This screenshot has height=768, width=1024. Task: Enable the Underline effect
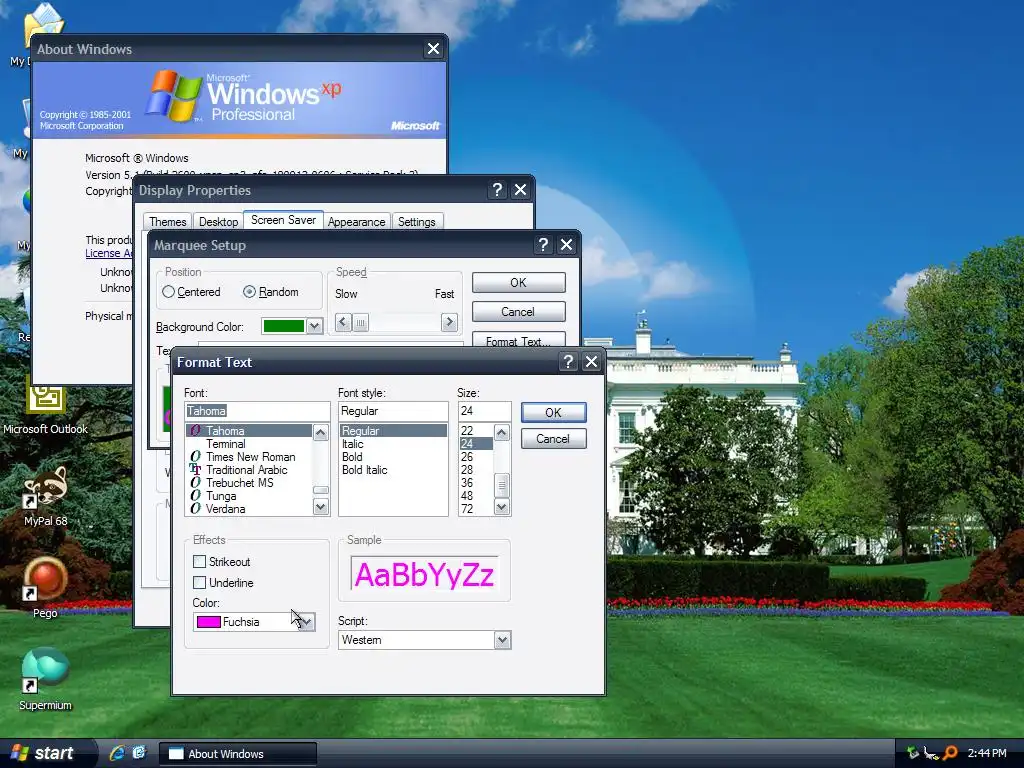pyautogui.click(x=200, y=583)
